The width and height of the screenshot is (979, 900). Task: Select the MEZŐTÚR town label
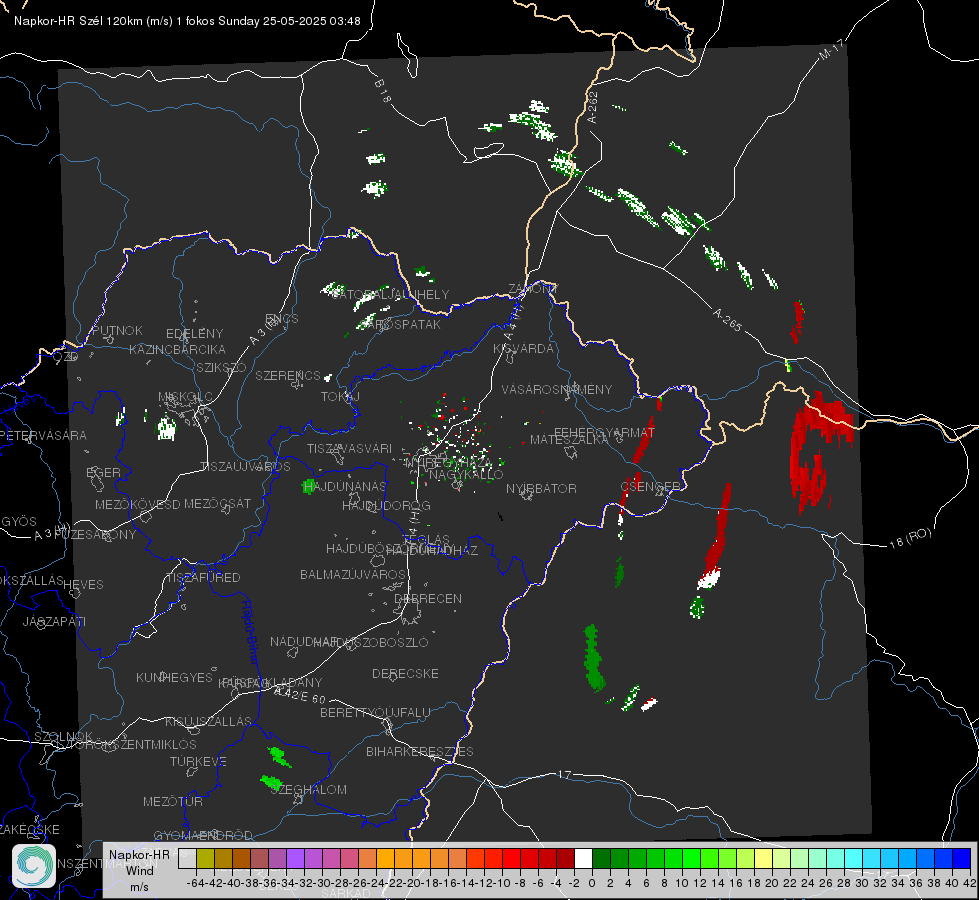(x=173, y=801)
